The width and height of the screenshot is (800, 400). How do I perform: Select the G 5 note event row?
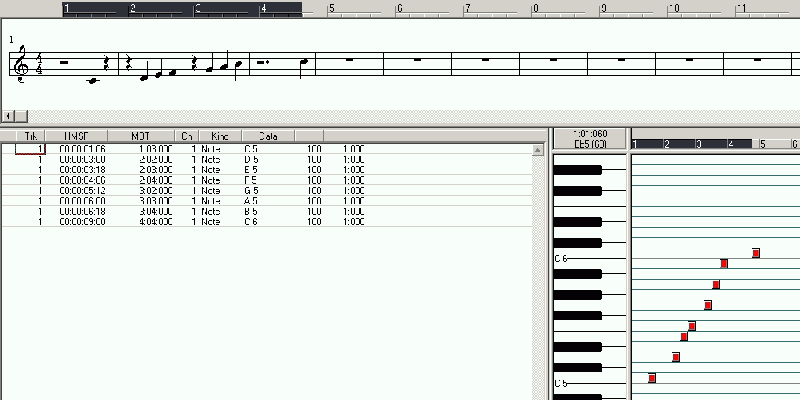click(200, 190)
